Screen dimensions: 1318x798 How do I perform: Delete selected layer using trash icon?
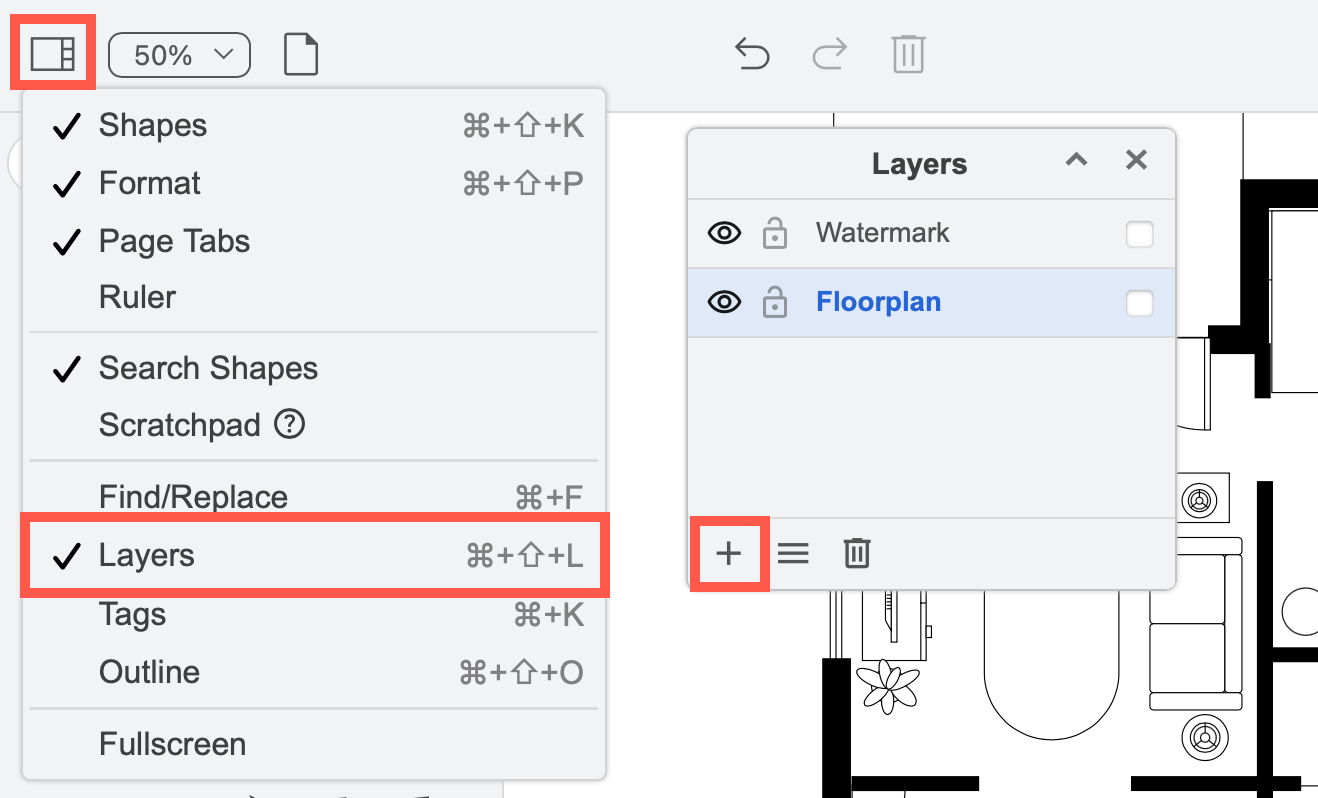coord(856,553)
